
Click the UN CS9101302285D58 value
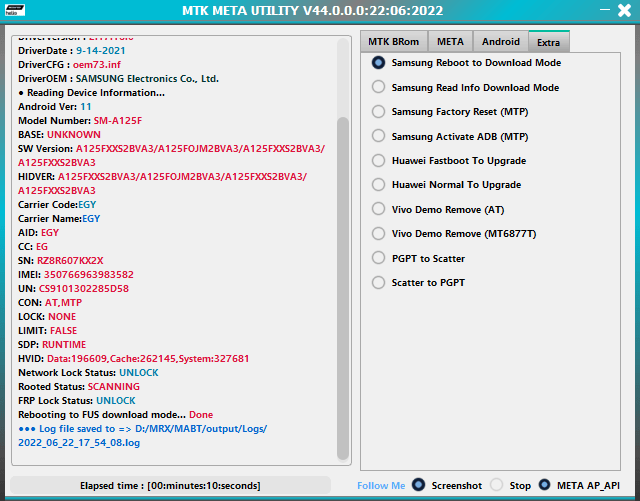click(84, 289)
